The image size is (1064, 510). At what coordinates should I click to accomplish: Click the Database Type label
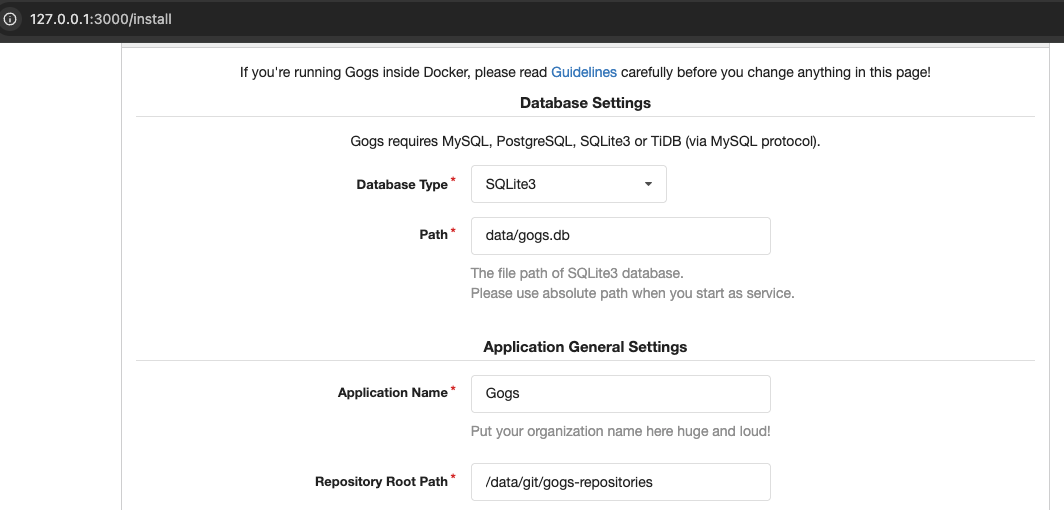[x=402, y=184]
